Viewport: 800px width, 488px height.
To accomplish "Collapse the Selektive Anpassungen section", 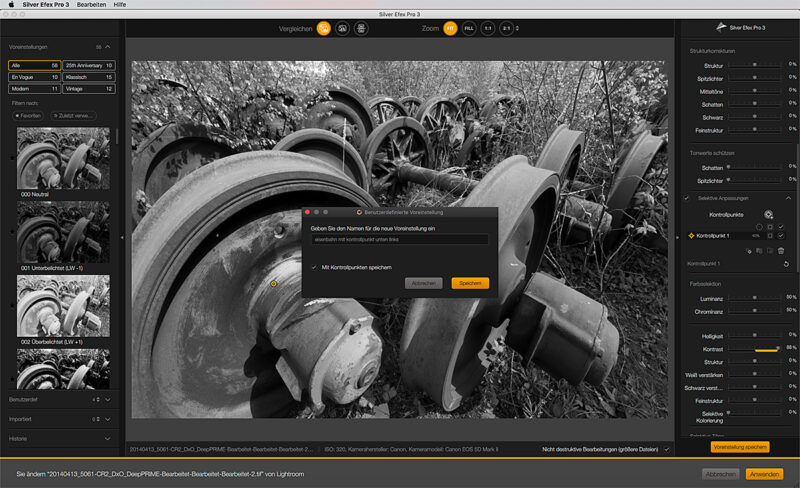I will [788, 198].
